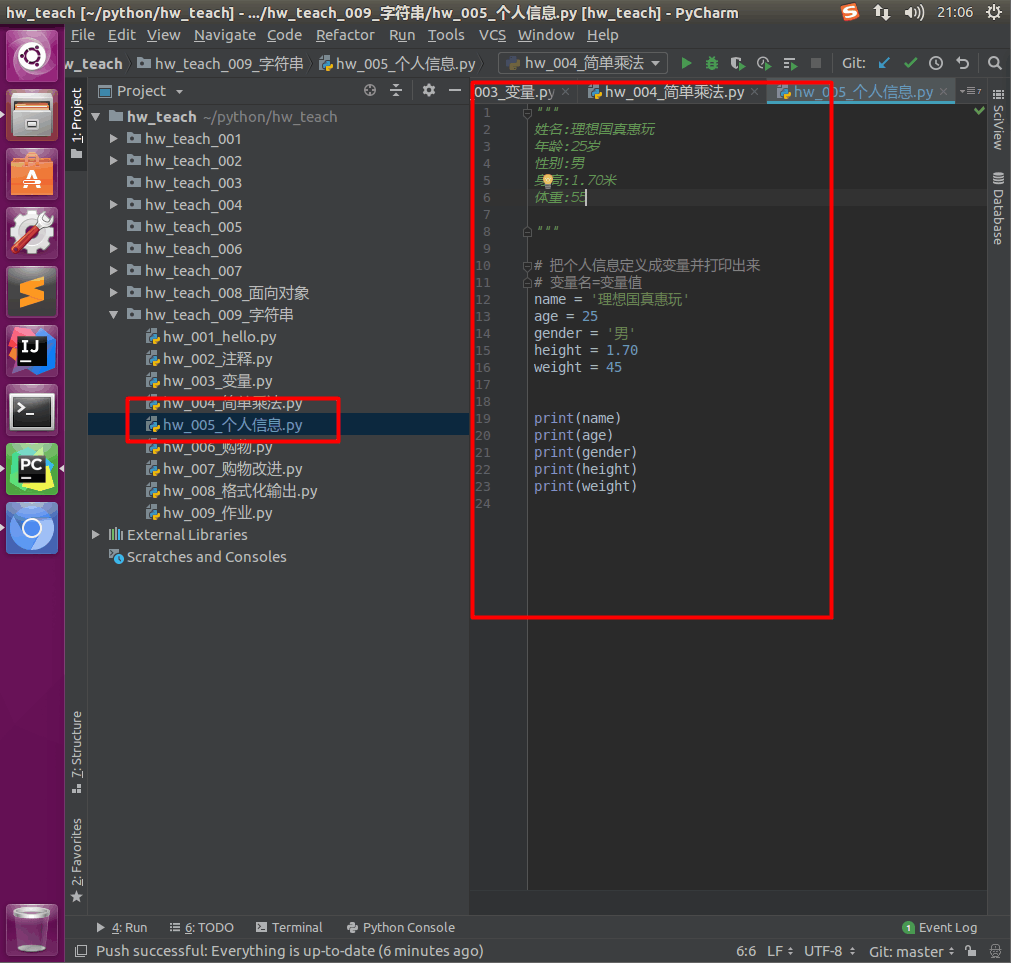1011x963 pixels.
Task: Open hw_008_格式化输出.py in the project tree
Action: (x=240, y=491)
